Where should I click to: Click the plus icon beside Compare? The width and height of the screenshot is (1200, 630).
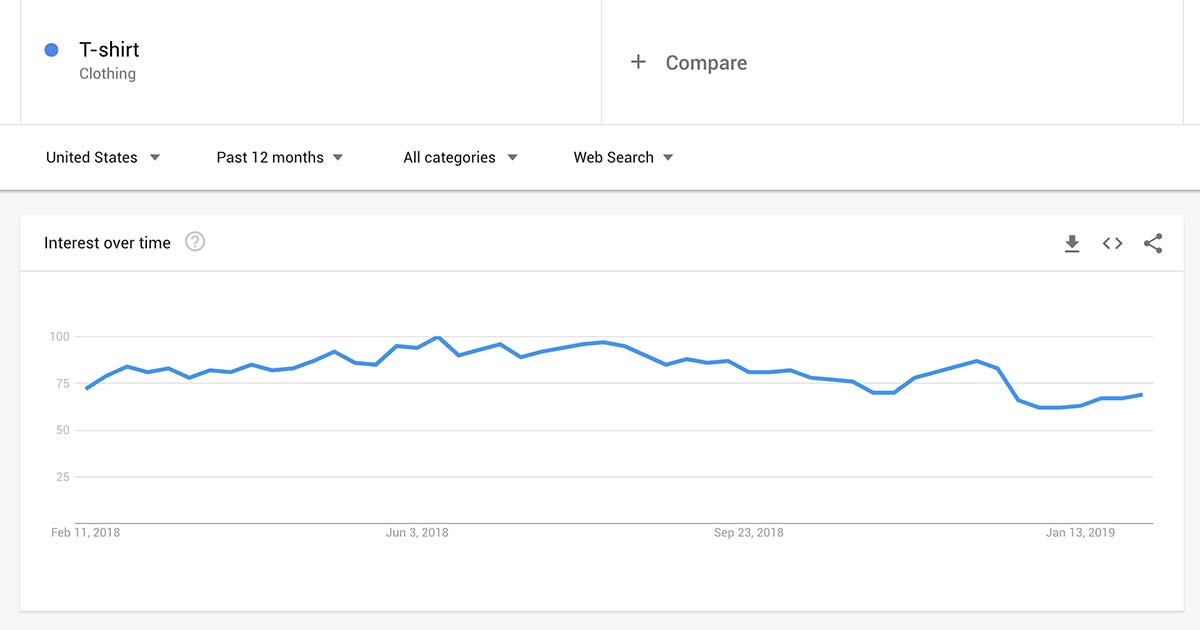[x=638, y=62]
